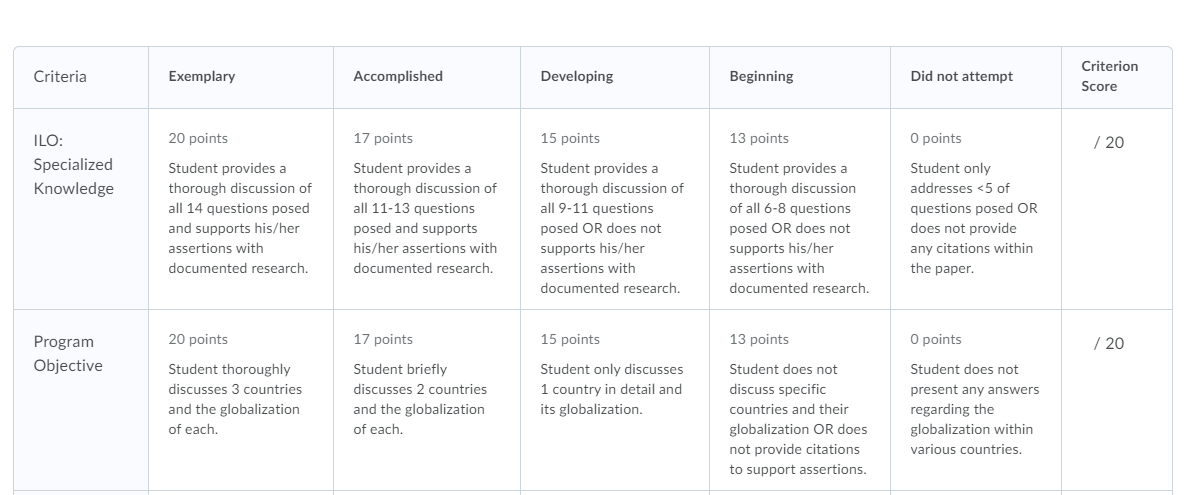Screen dimensions: 1200x495
Task: Select Did not attempt for Specialized Knowledge
Action: point(976,208)
